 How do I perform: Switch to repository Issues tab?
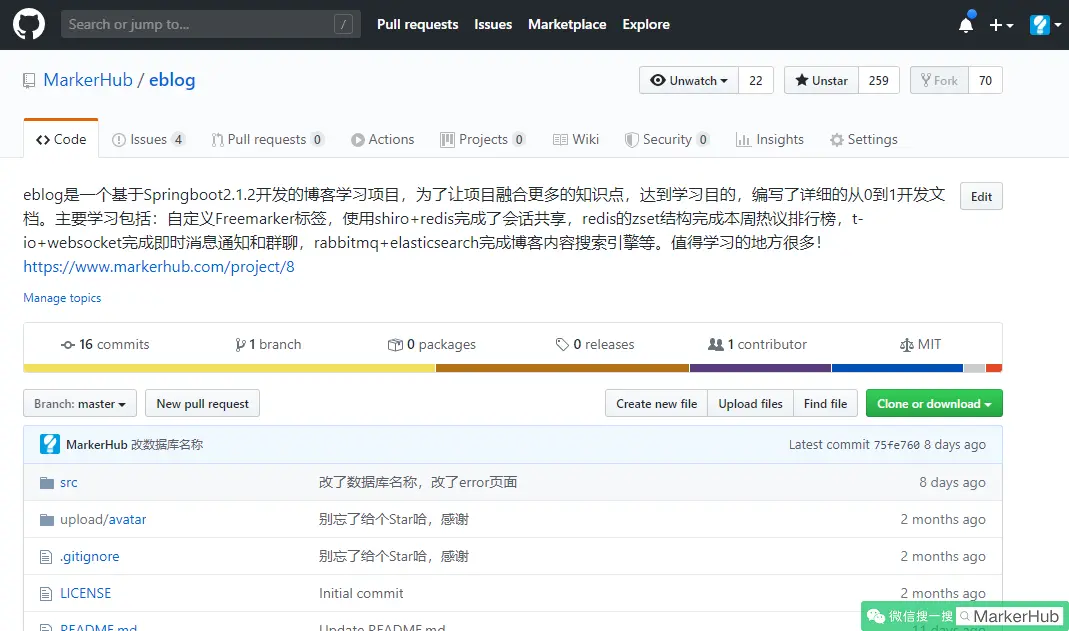coord(148,139)
